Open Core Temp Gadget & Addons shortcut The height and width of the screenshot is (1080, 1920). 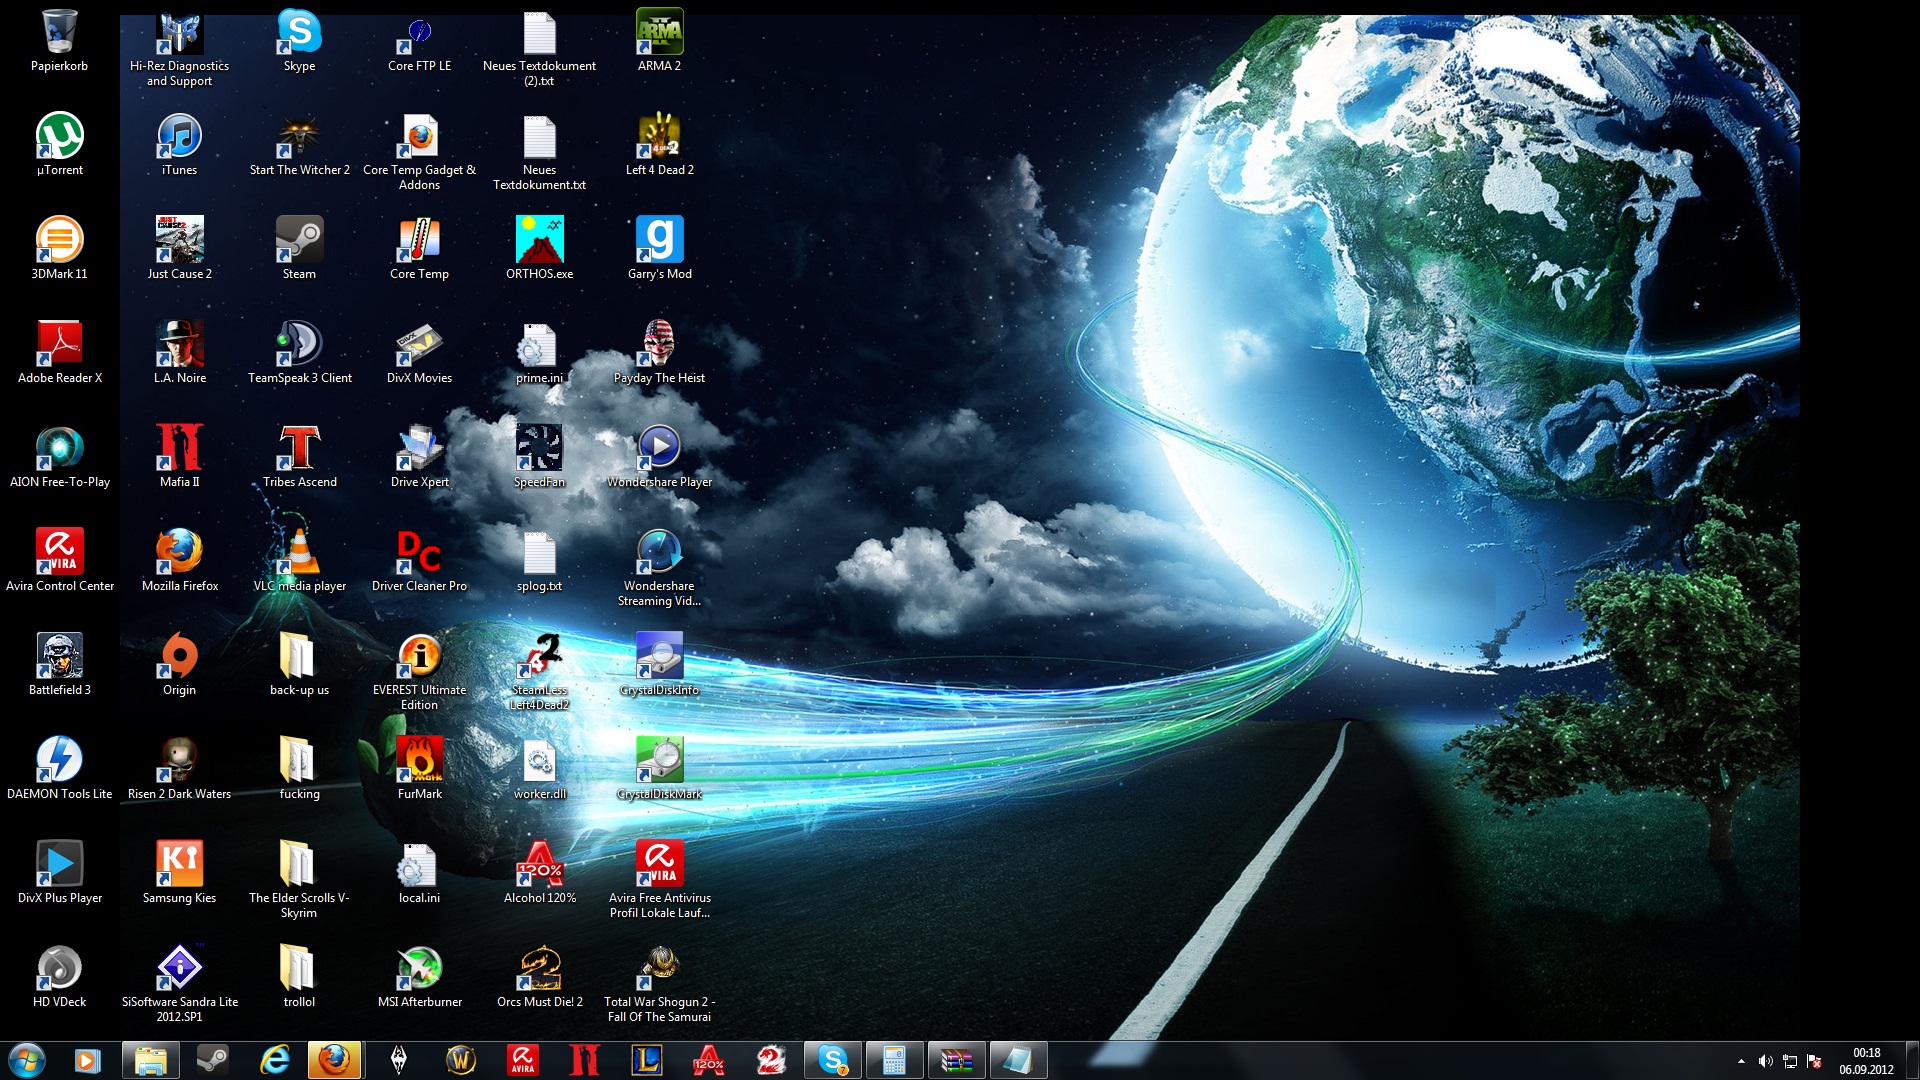tap(419, 152)
